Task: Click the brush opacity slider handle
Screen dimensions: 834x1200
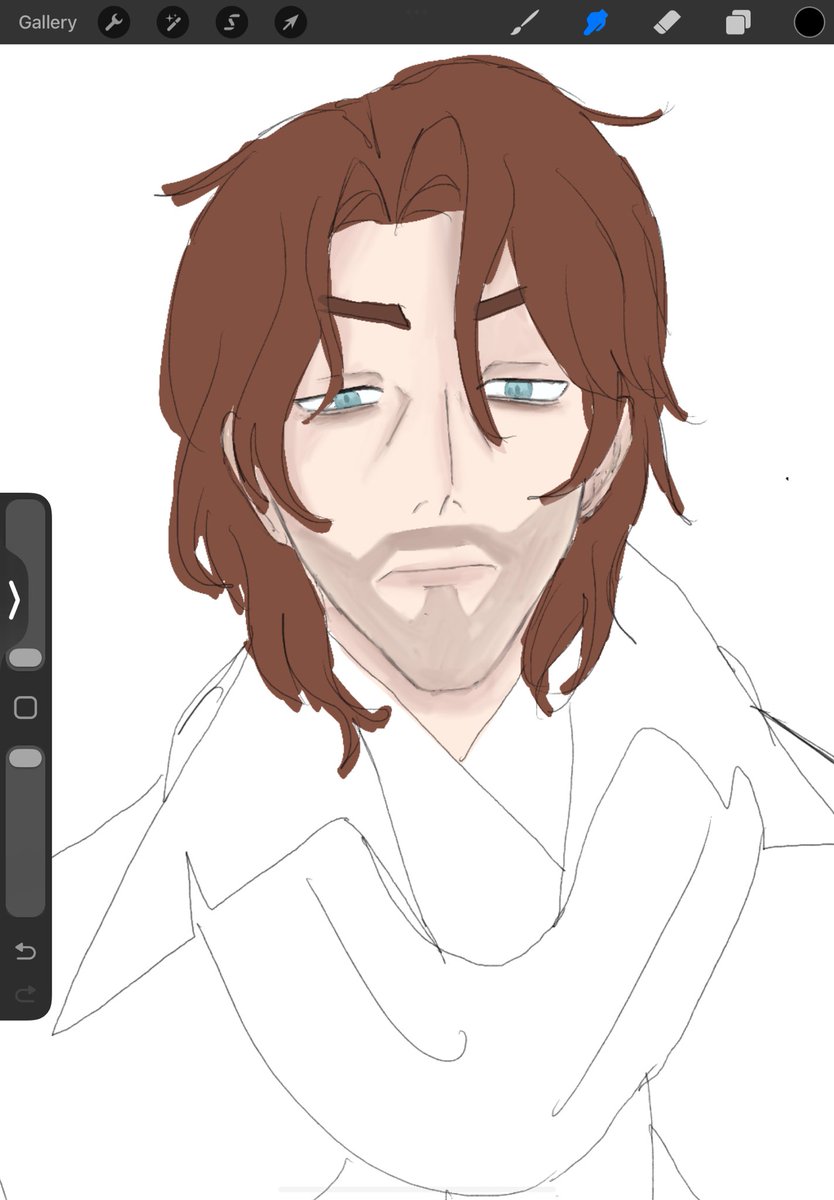Action: pyautogui.click(x=25, y=758)
